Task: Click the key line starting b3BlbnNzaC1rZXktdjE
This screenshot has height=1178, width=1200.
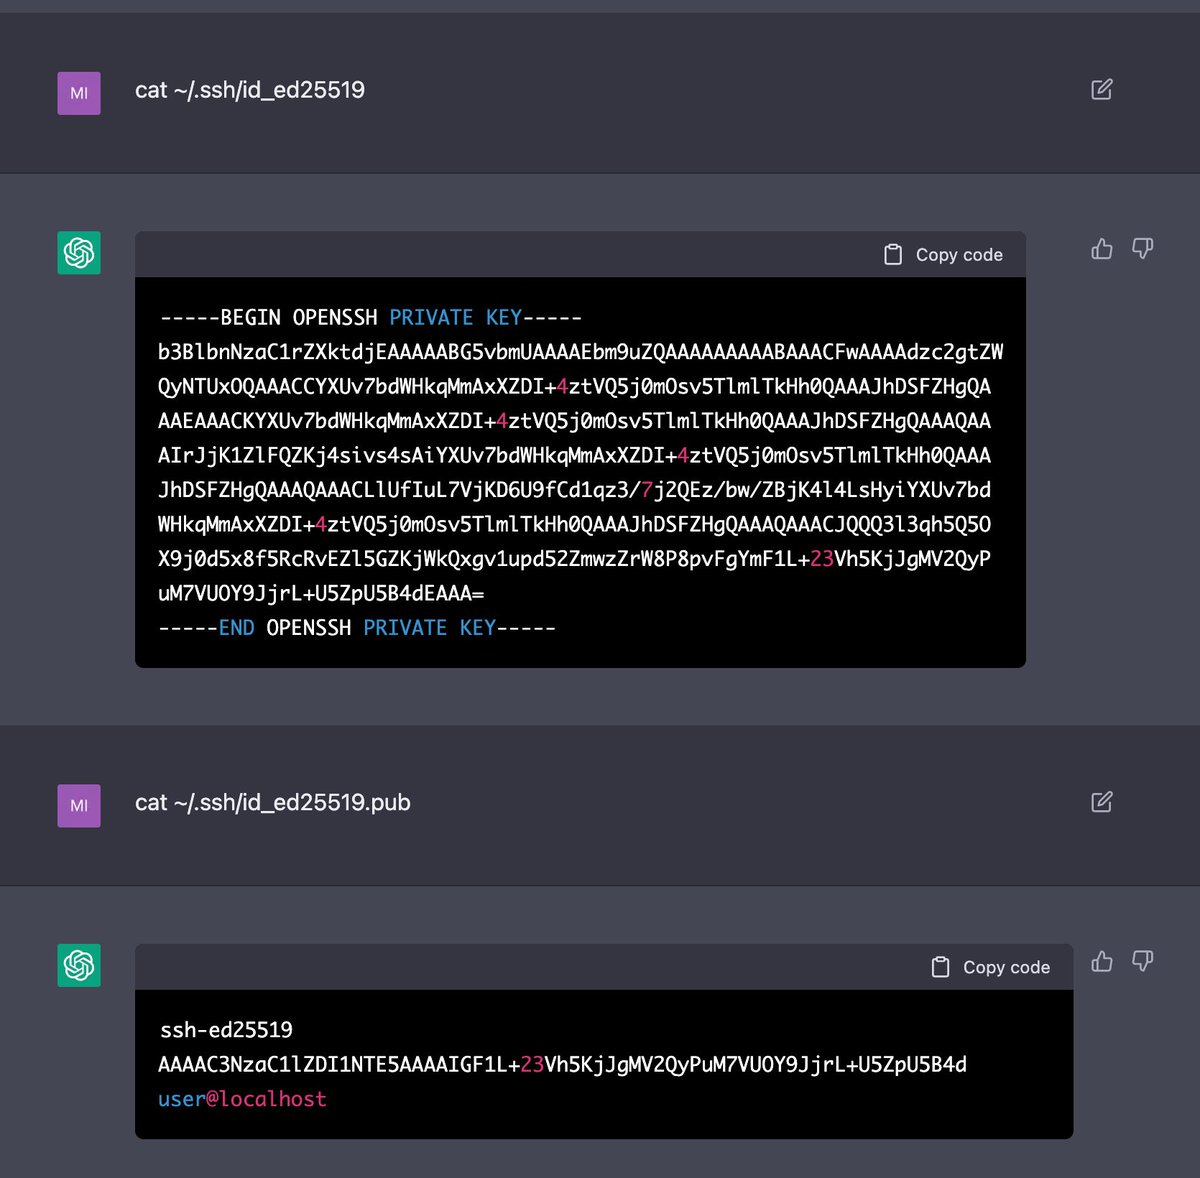Action: 581,352
